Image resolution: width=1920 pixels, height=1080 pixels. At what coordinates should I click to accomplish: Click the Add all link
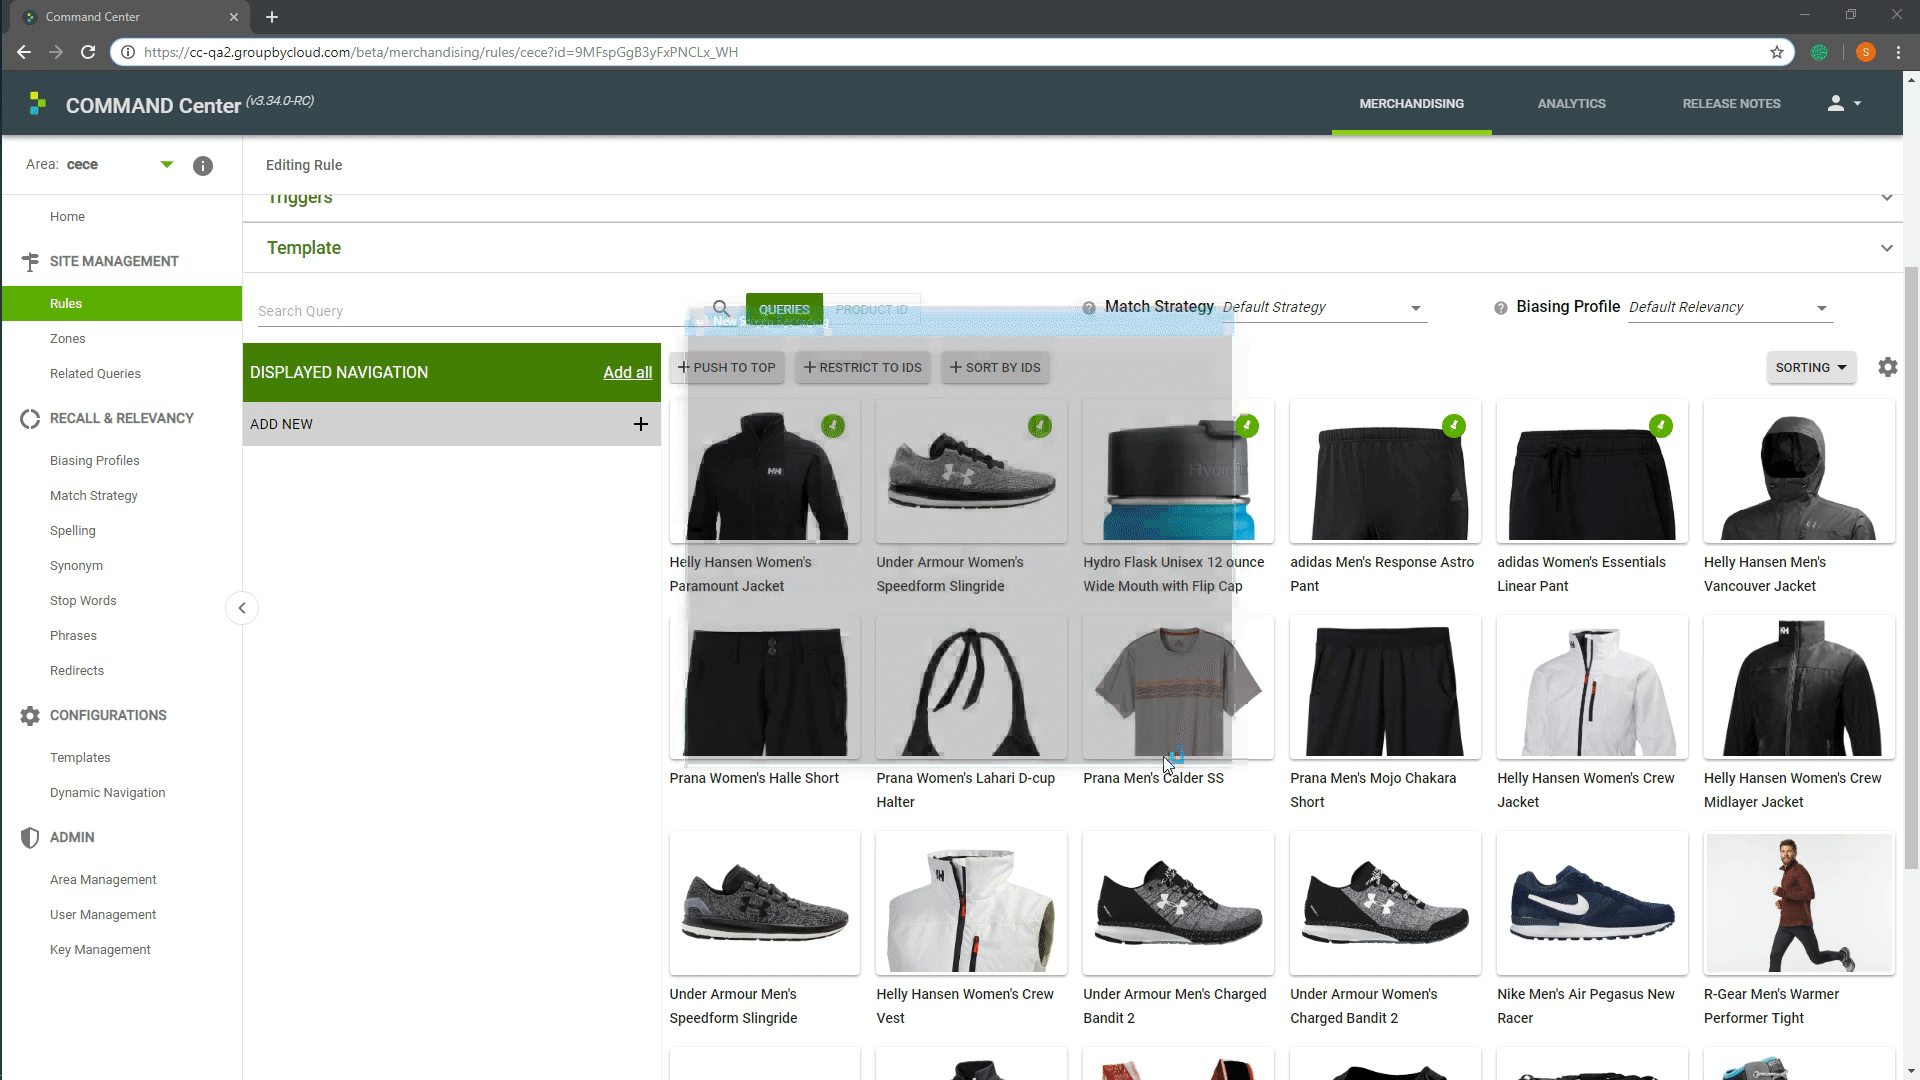click(x=627, y=373)
